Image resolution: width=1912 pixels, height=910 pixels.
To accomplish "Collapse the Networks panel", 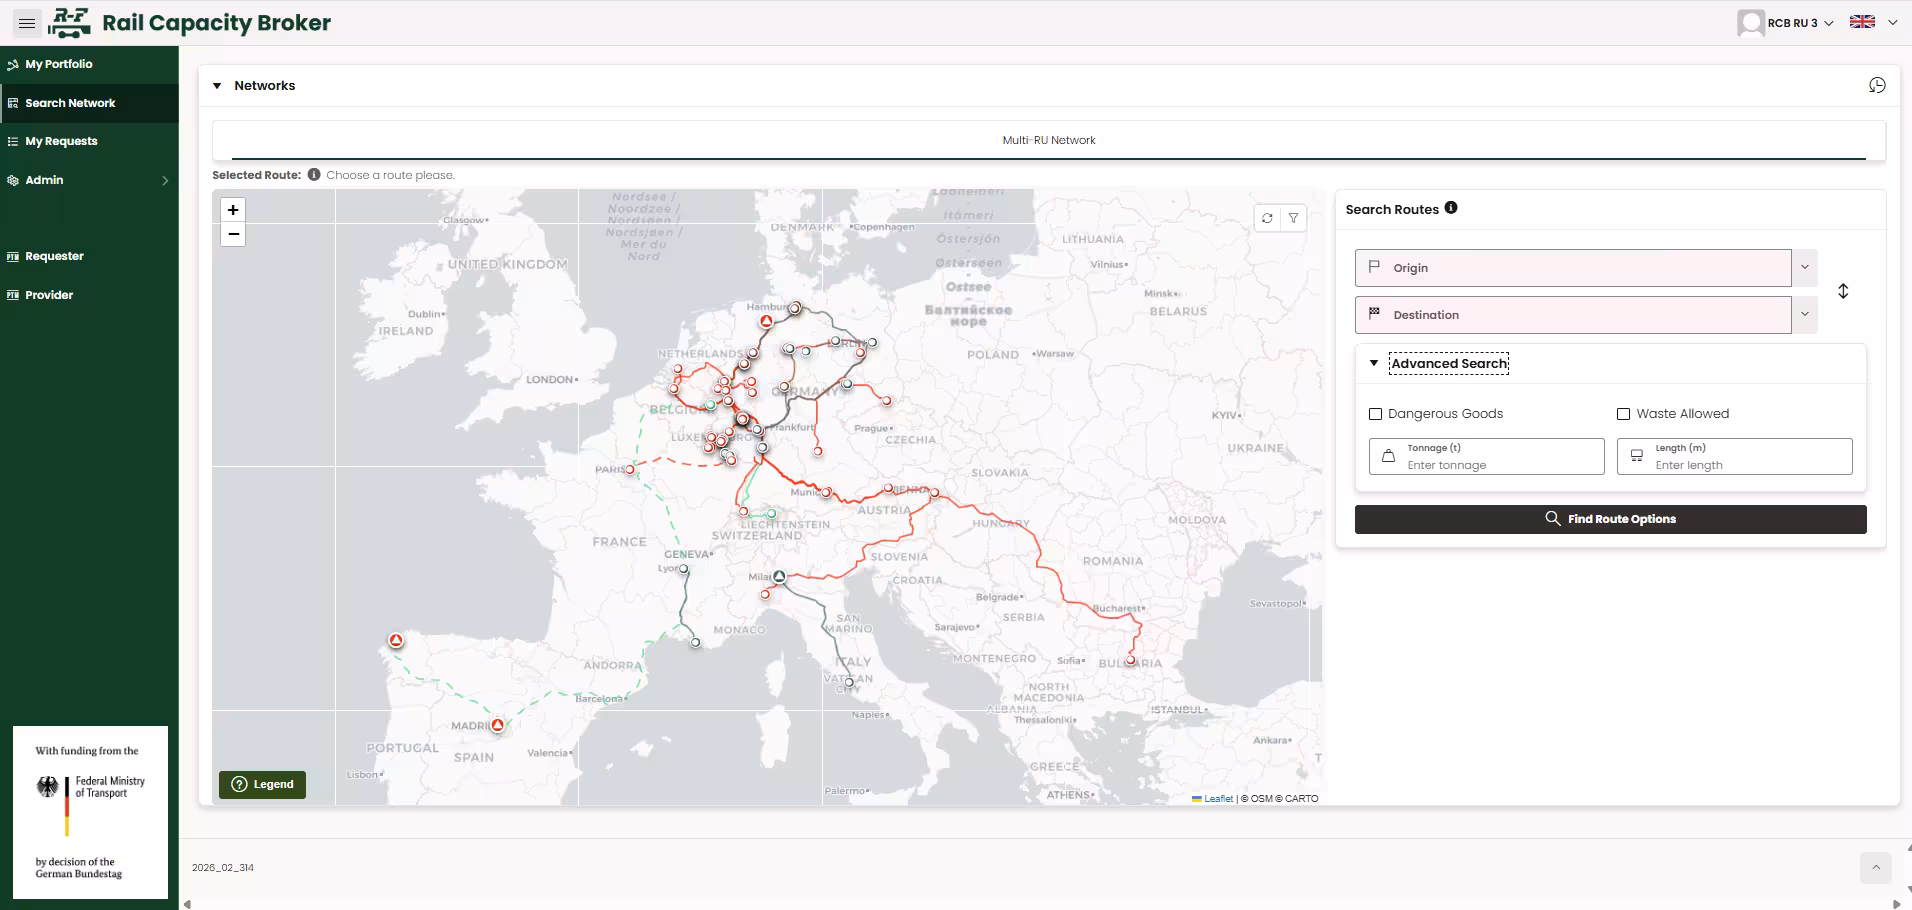I will click(x=217, y=86).
